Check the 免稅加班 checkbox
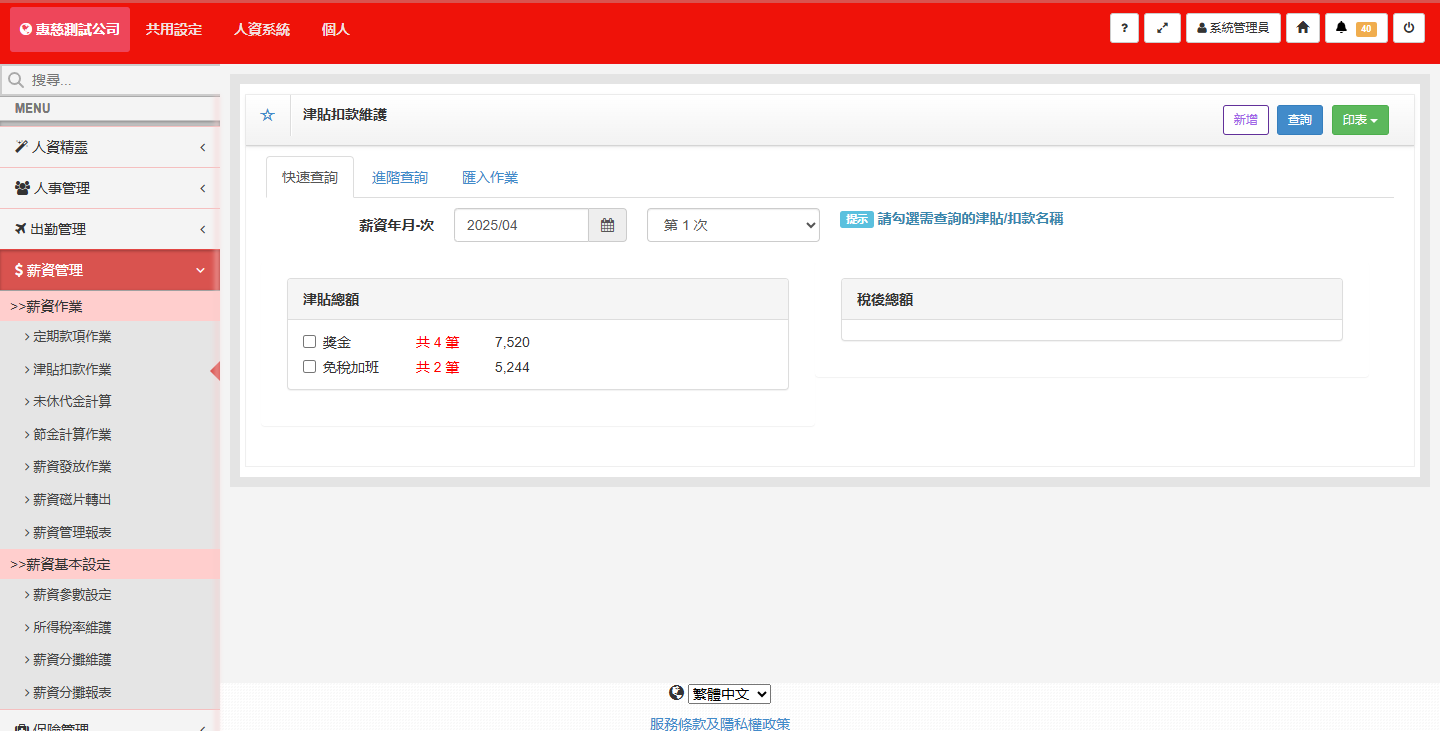Viewport: 1440px width, 731px height. 310,367
